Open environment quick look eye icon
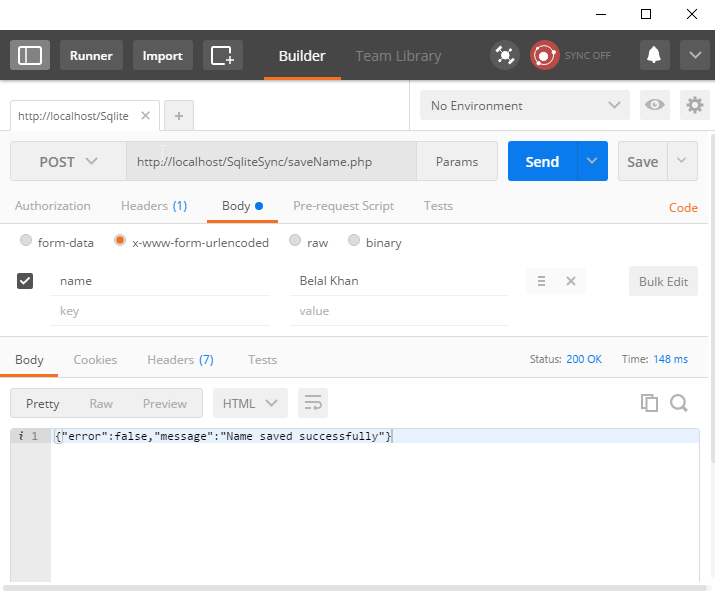The height and width of the screenshot is (594, 715). [x=655, y=105]
